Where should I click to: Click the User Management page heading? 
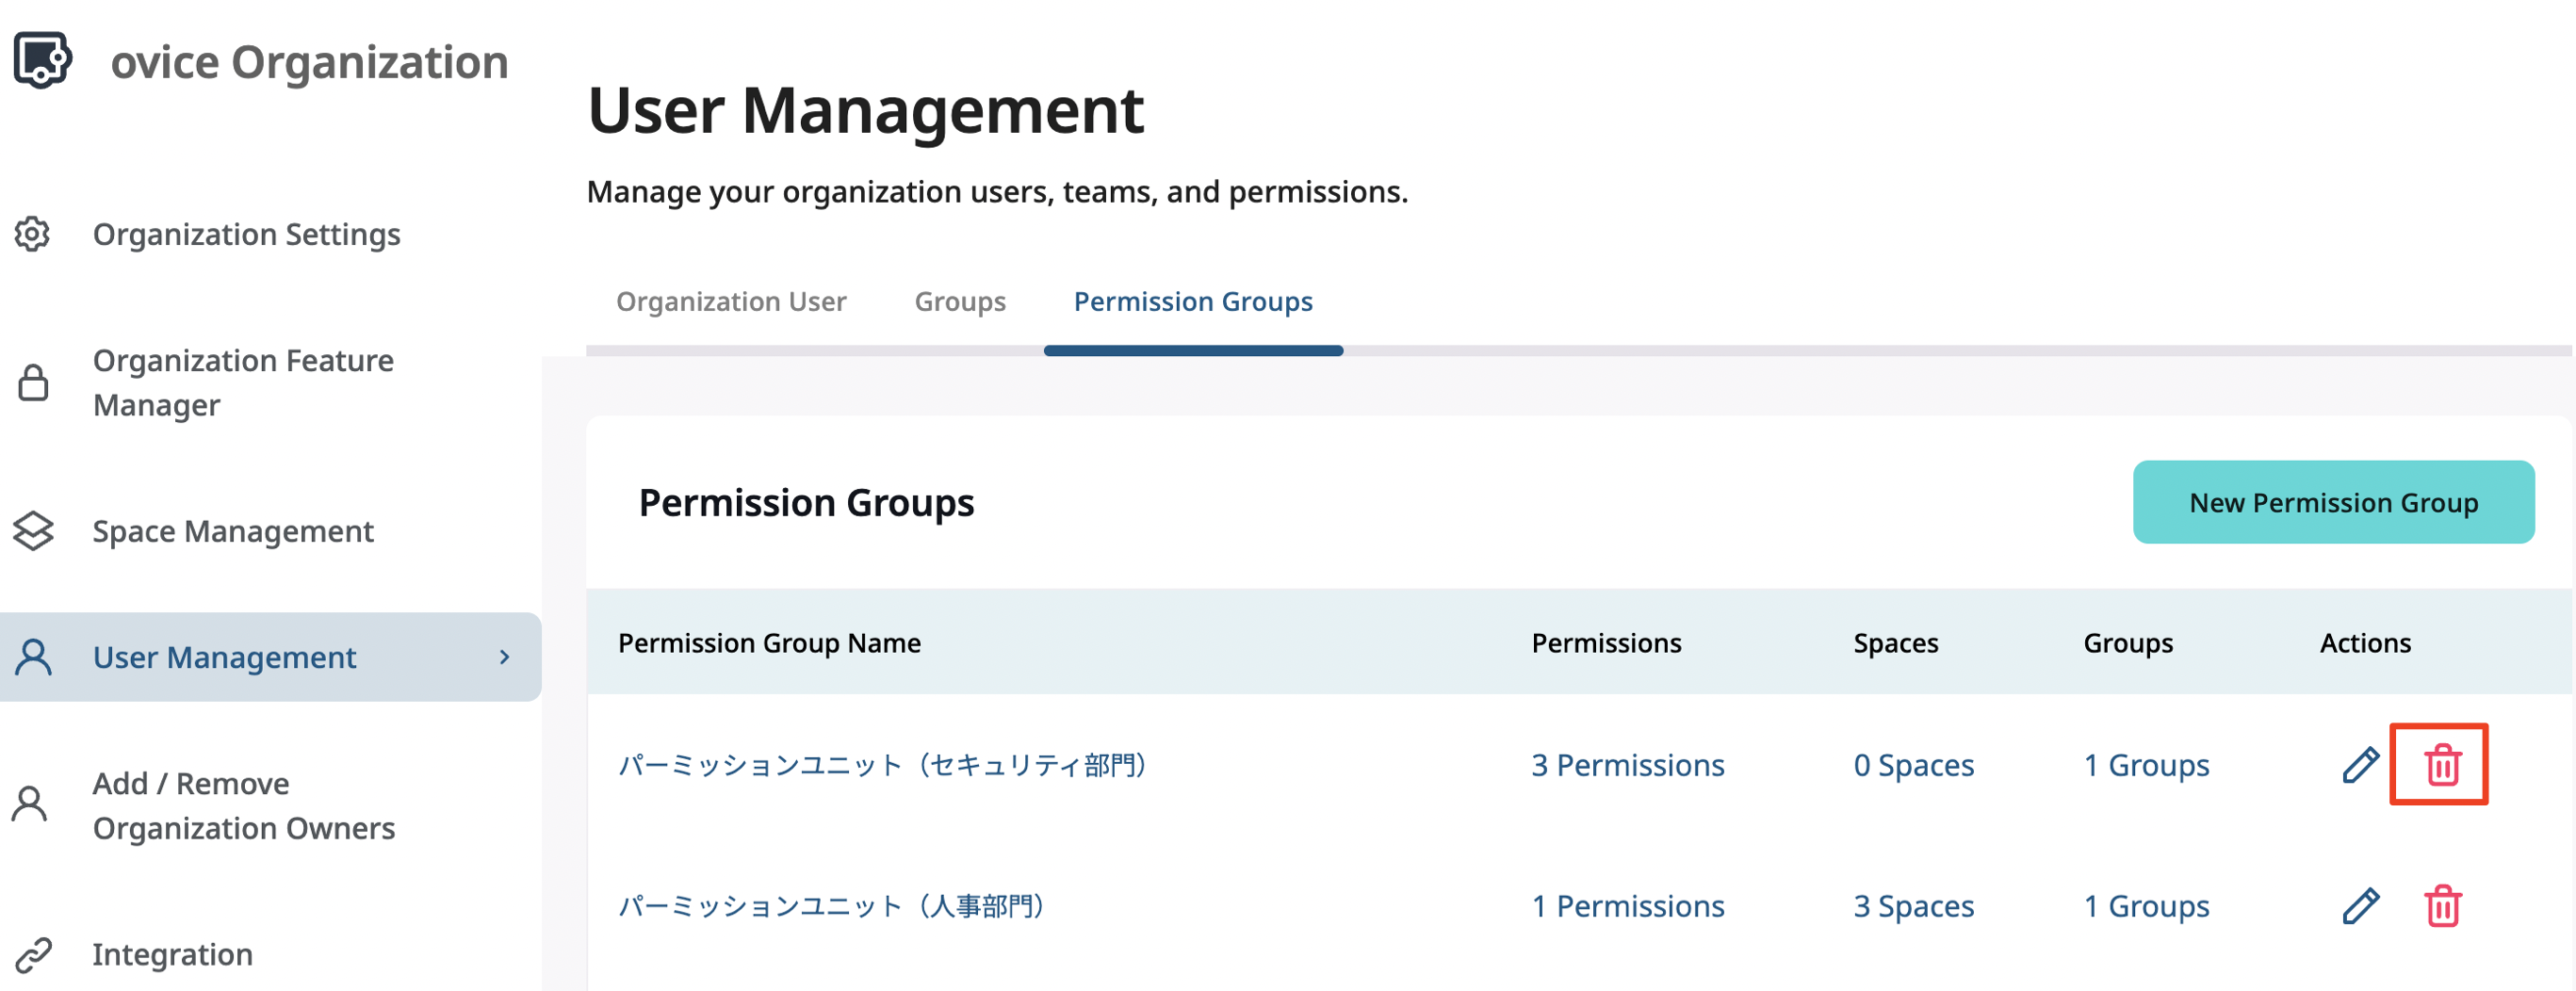click(865, 109)
